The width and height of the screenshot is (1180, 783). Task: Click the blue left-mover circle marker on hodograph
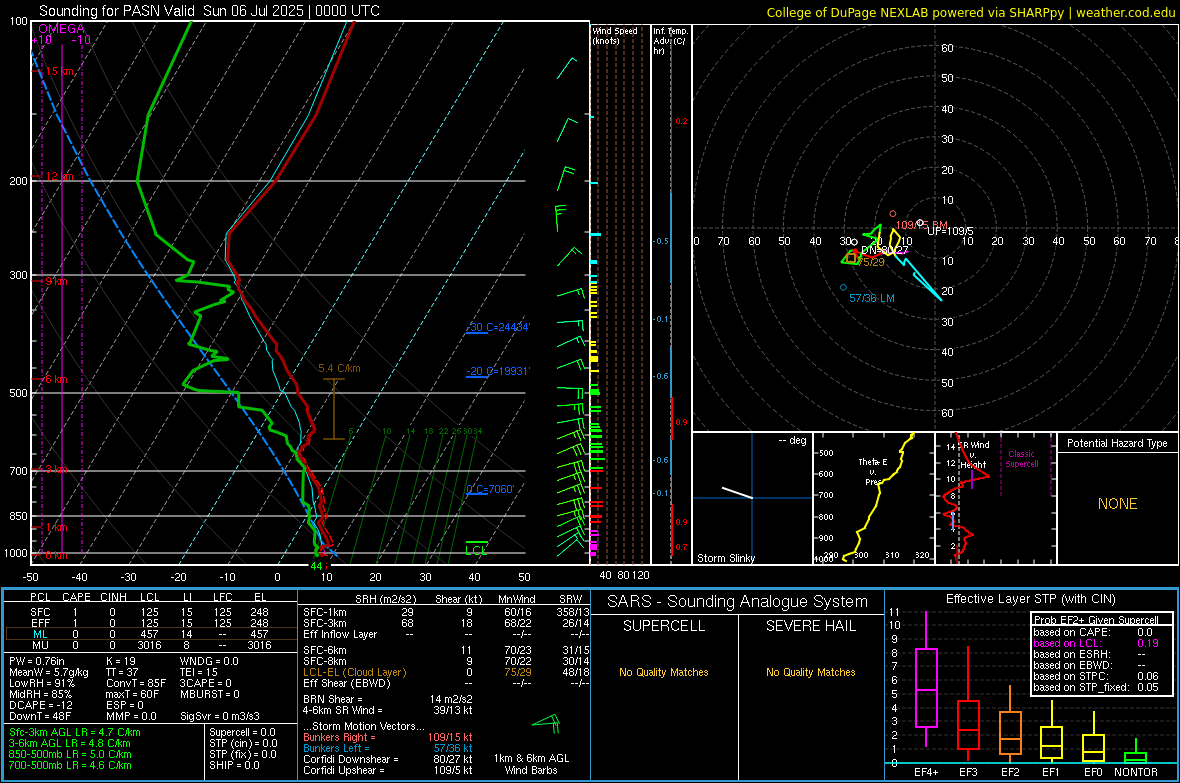click(844, 288)
